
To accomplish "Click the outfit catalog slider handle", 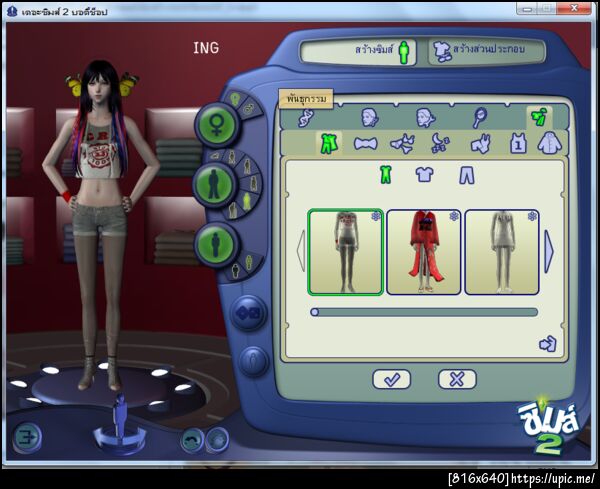I will [315, 312].
